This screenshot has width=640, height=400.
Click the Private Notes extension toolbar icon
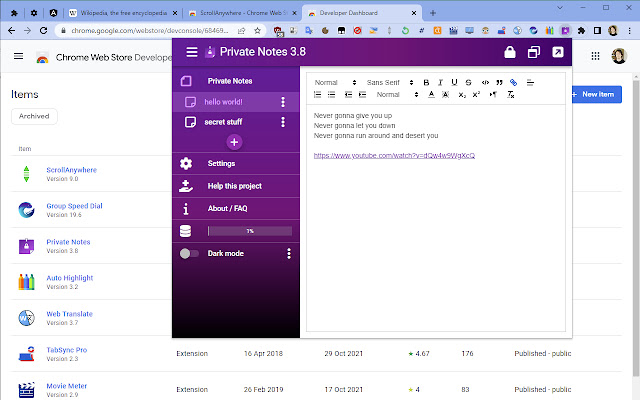click(565, 31)
